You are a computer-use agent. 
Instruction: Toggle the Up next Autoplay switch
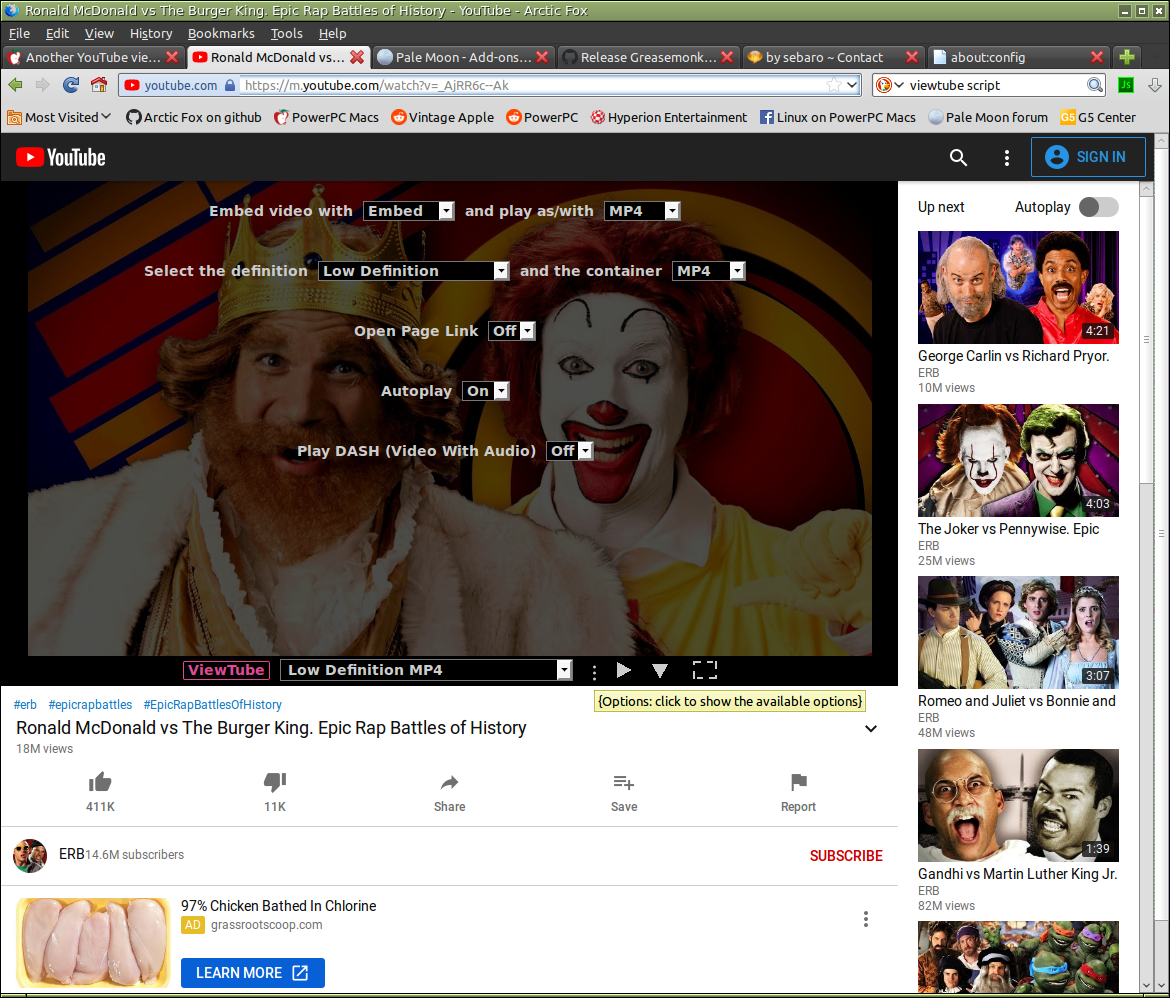[x=1099, y=207]
